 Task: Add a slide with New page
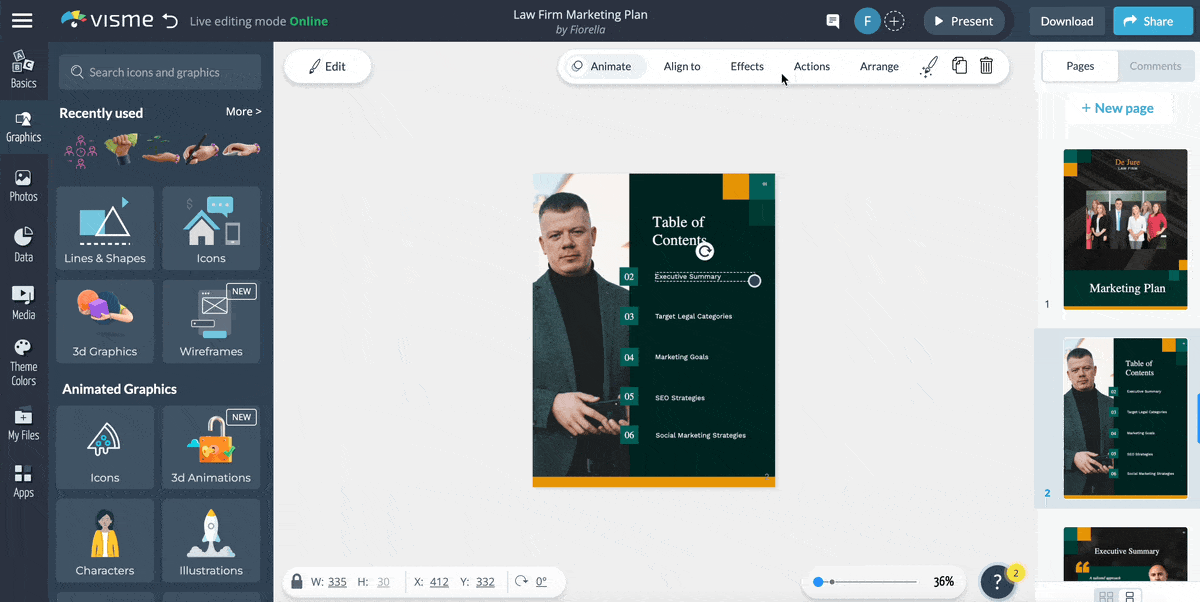tap(1118, 107)
